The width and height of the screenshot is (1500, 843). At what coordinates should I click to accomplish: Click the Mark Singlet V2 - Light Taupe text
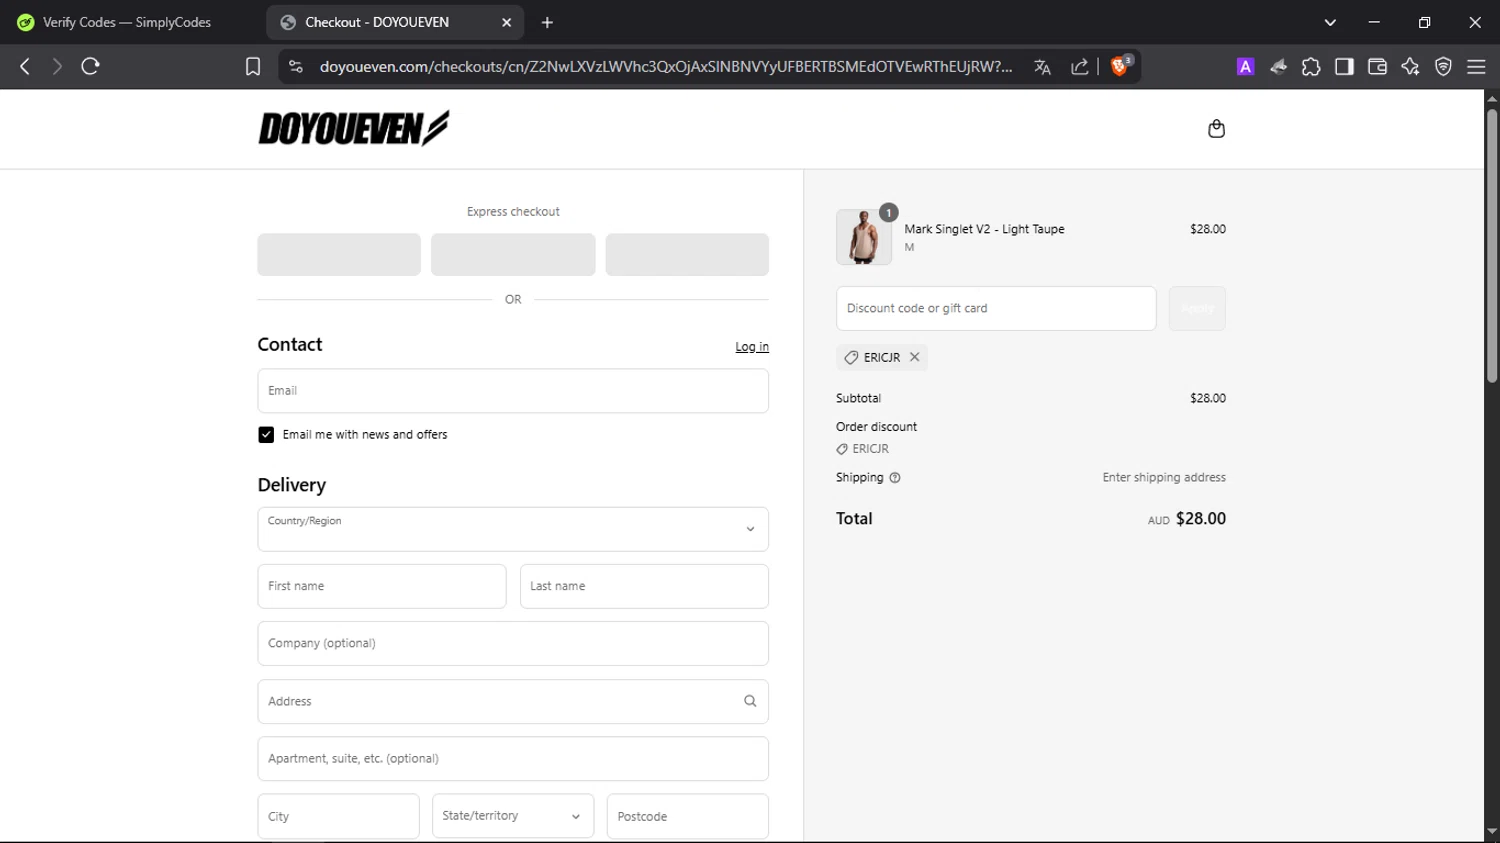click(984, 229)
